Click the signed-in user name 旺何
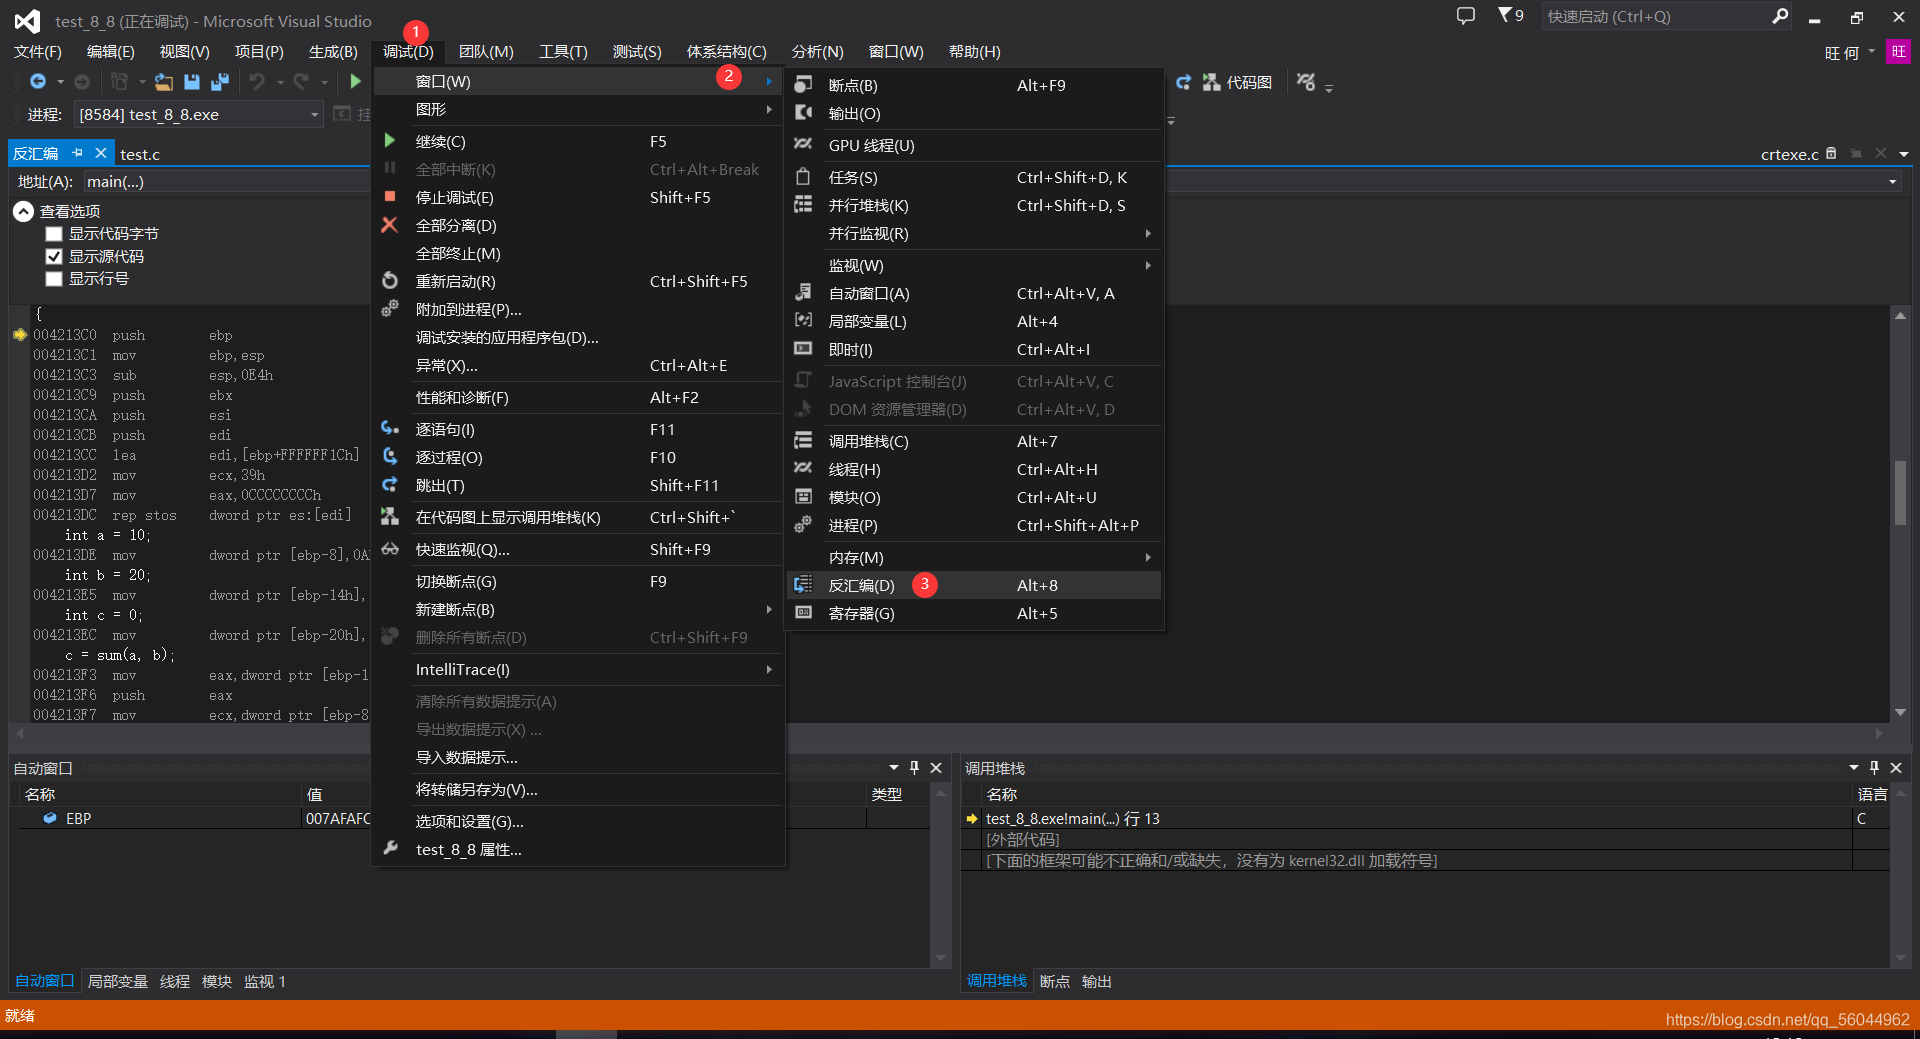This screenshot has height=1039, width=1920. tap(1842, 52)
